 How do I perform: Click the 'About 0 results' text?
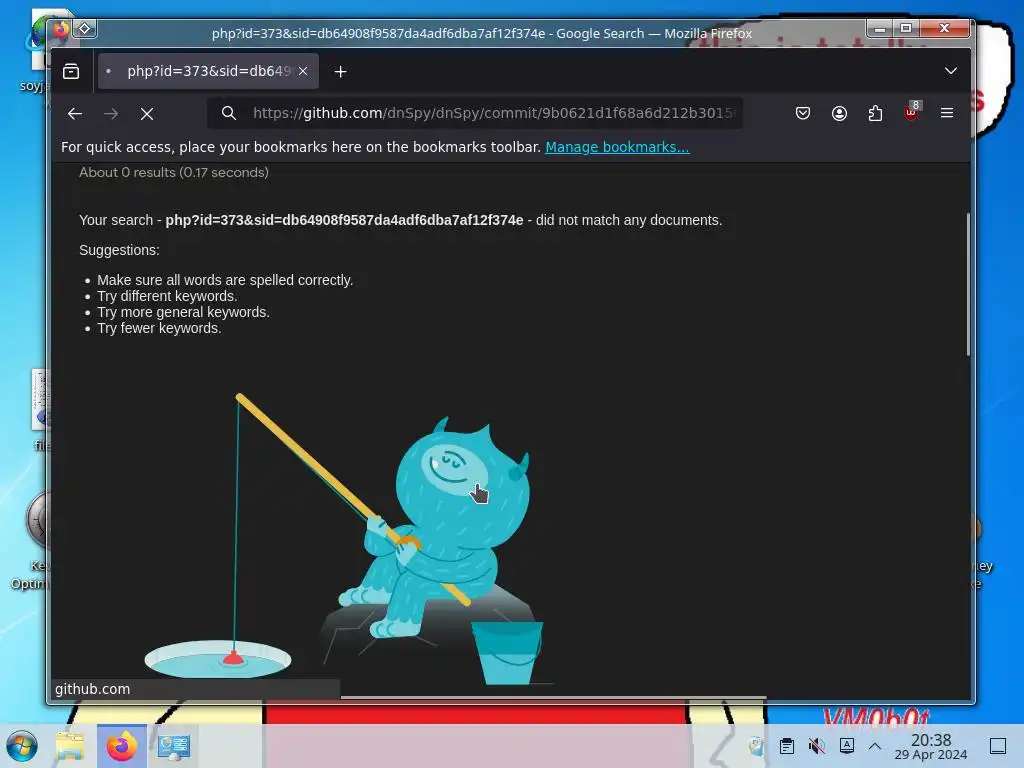tap(174, 172)
